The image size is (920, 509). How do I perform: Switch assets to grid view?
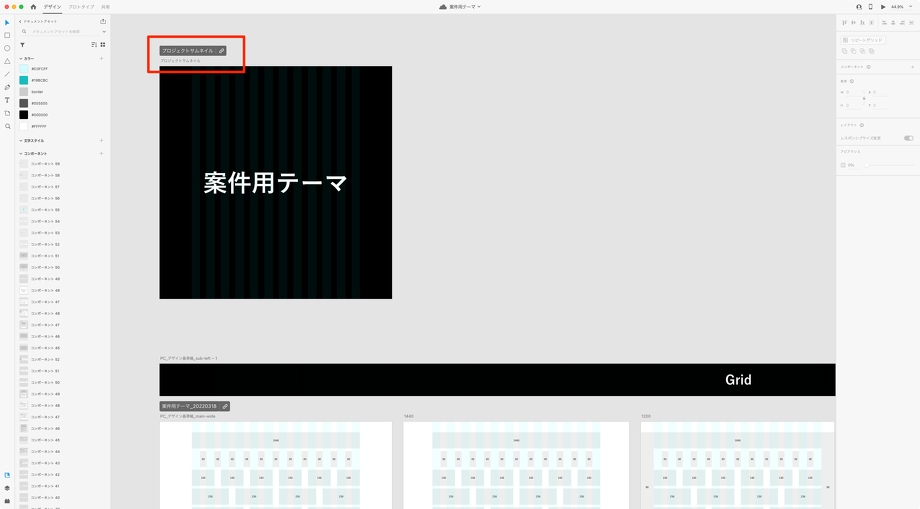pyautogui.click(x=103, y=45)
